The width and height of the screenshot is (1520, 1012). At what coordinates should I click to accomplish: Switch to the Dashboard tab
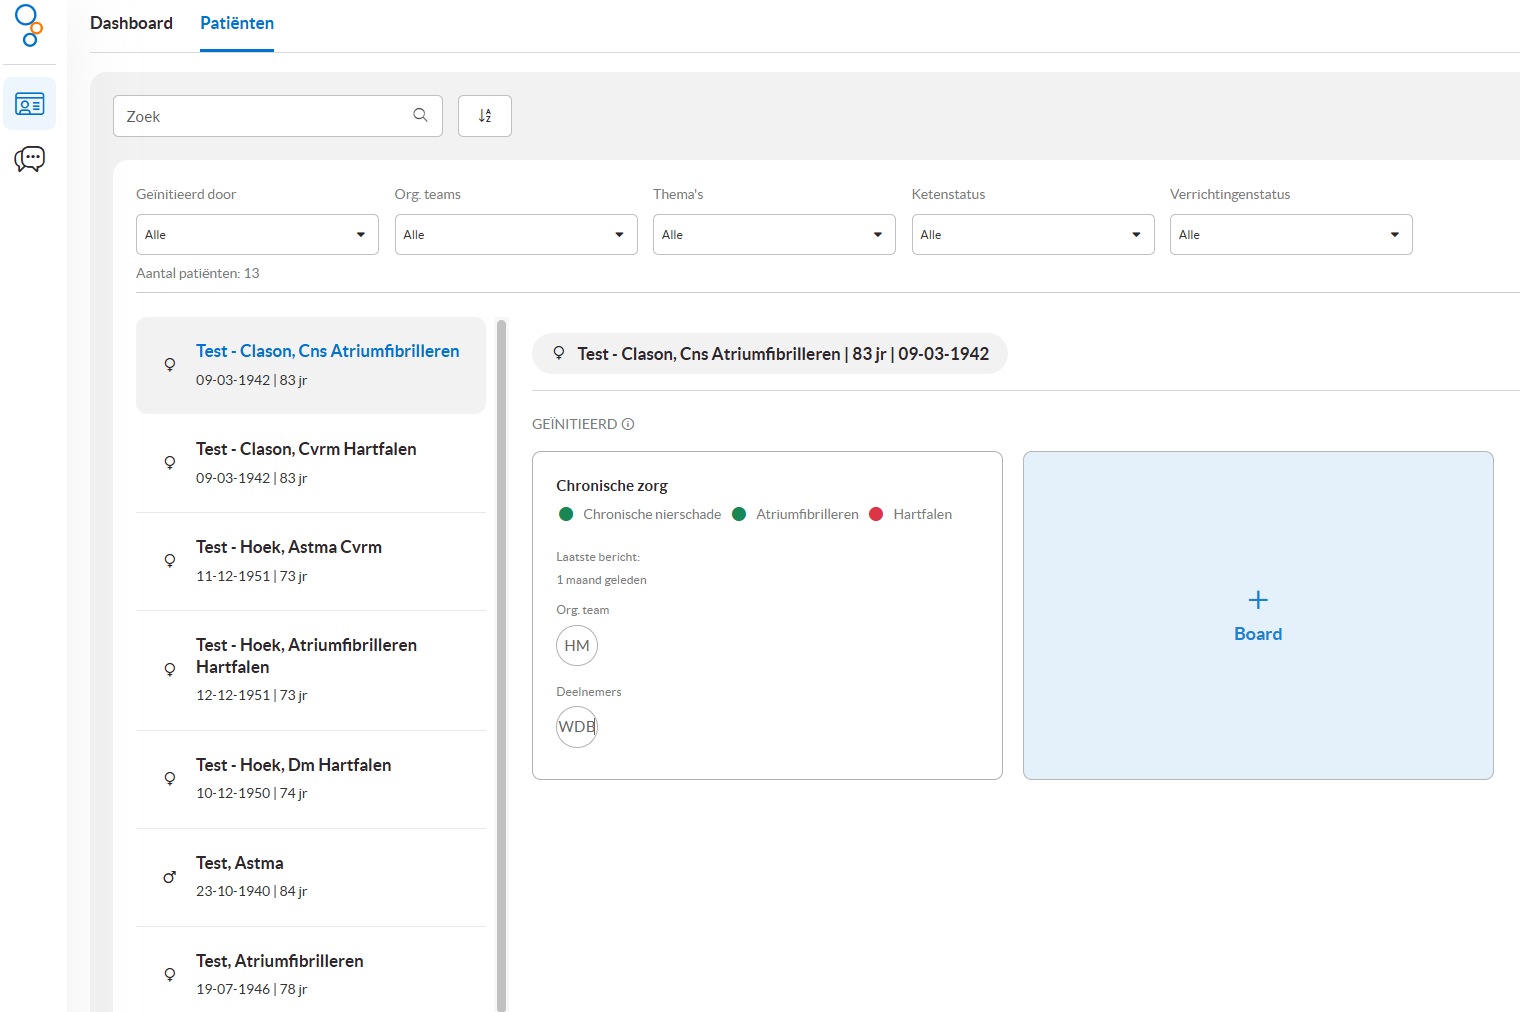tap(131, 23)
